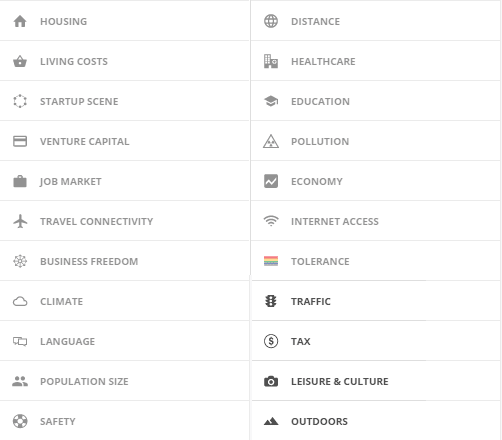
Task: Open the Venture Capital category
Action: pyautogui.click(x=125, y=141)
